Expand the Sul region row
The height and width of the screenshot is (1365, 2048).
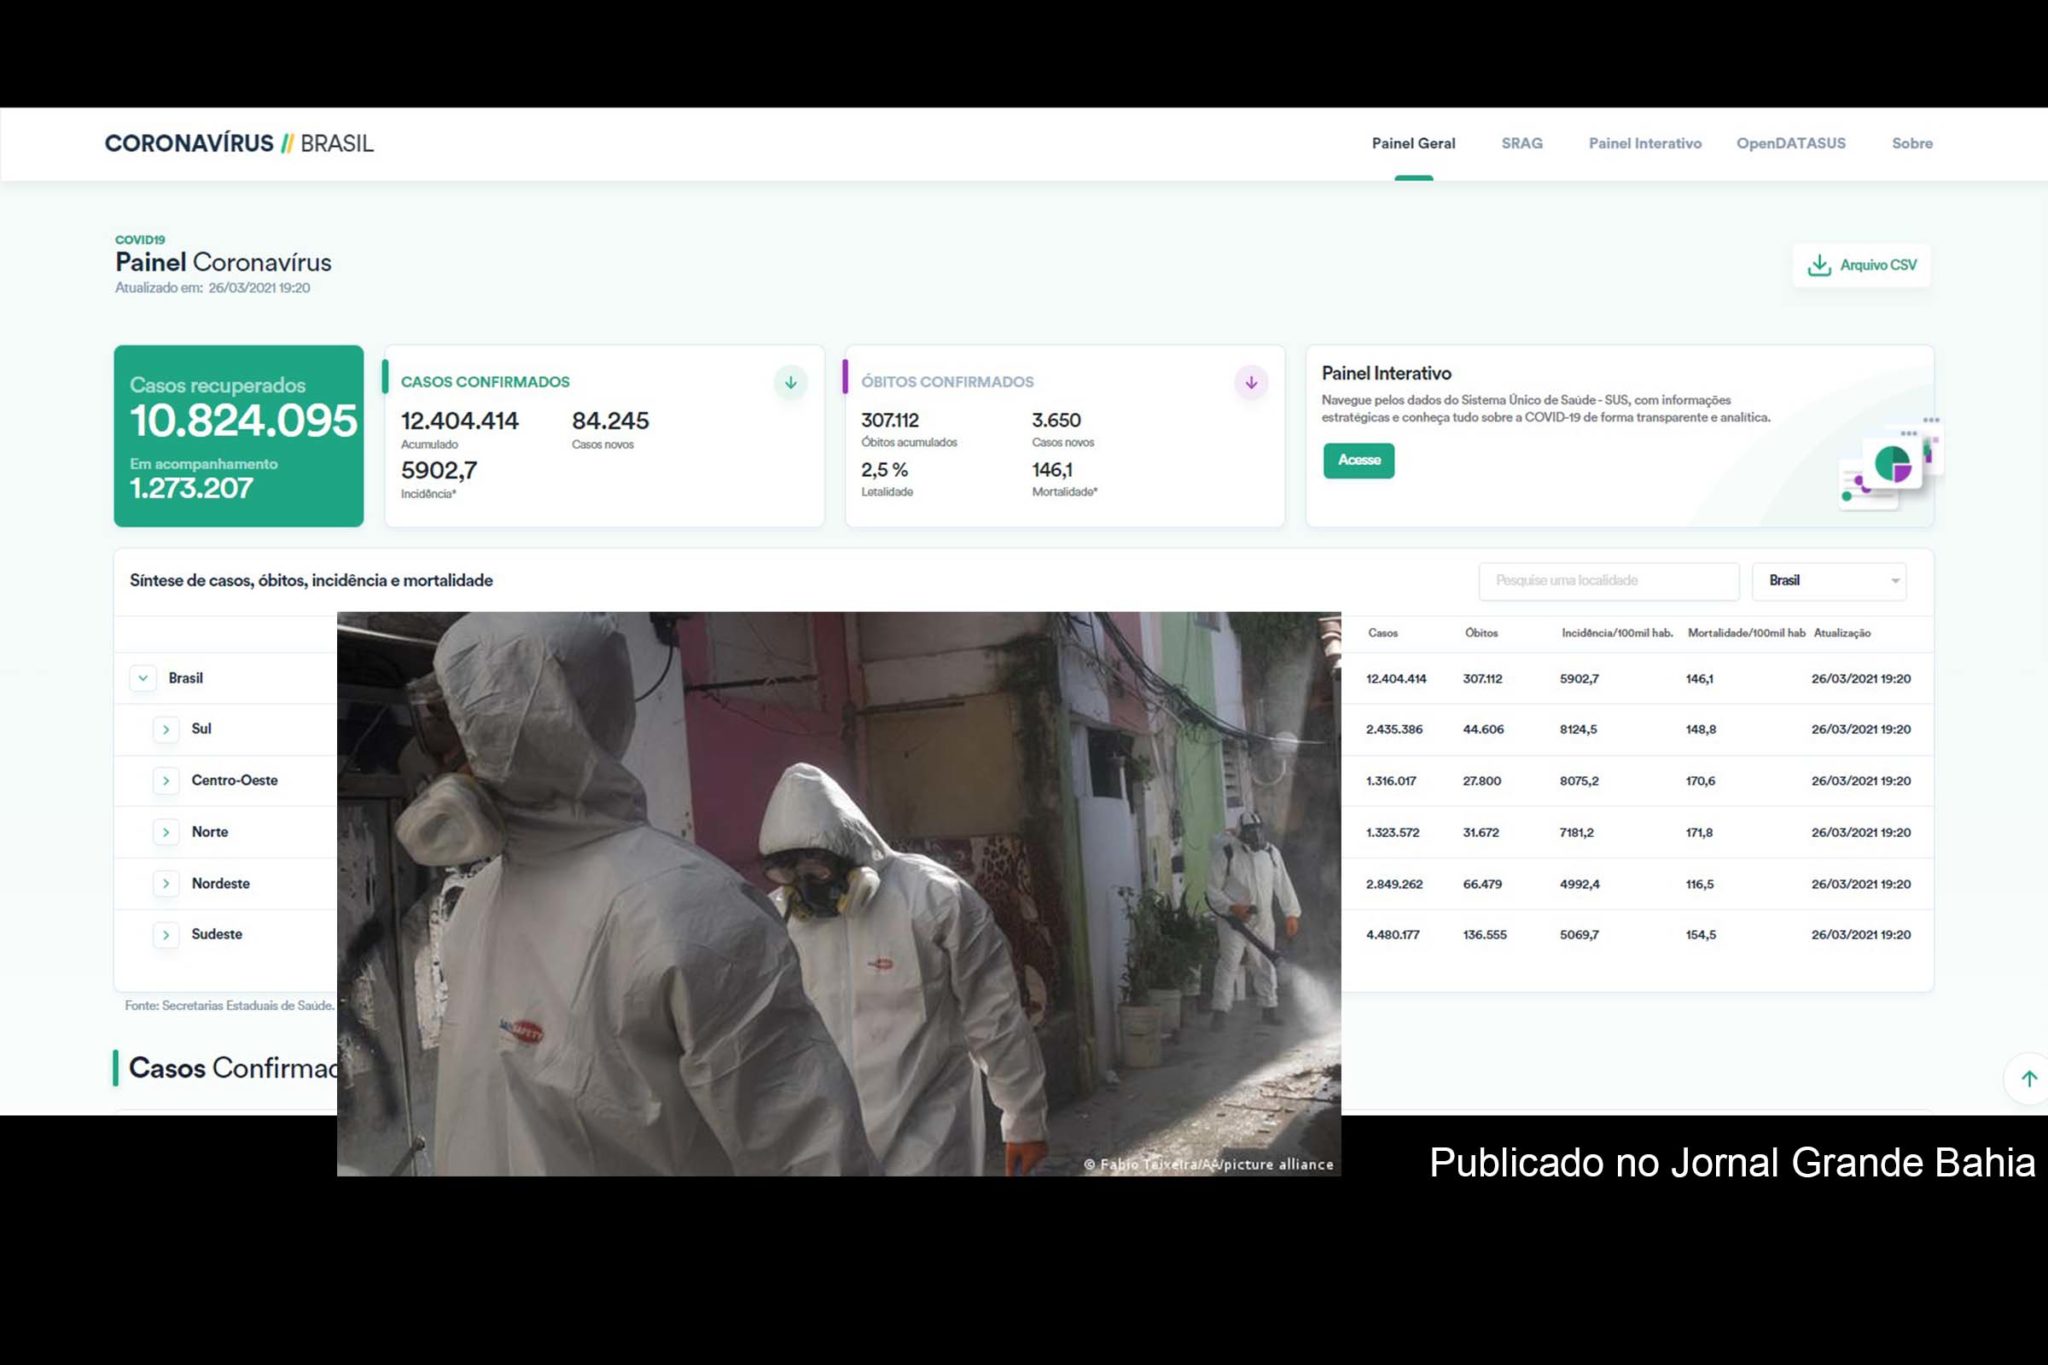coord(166,730)
